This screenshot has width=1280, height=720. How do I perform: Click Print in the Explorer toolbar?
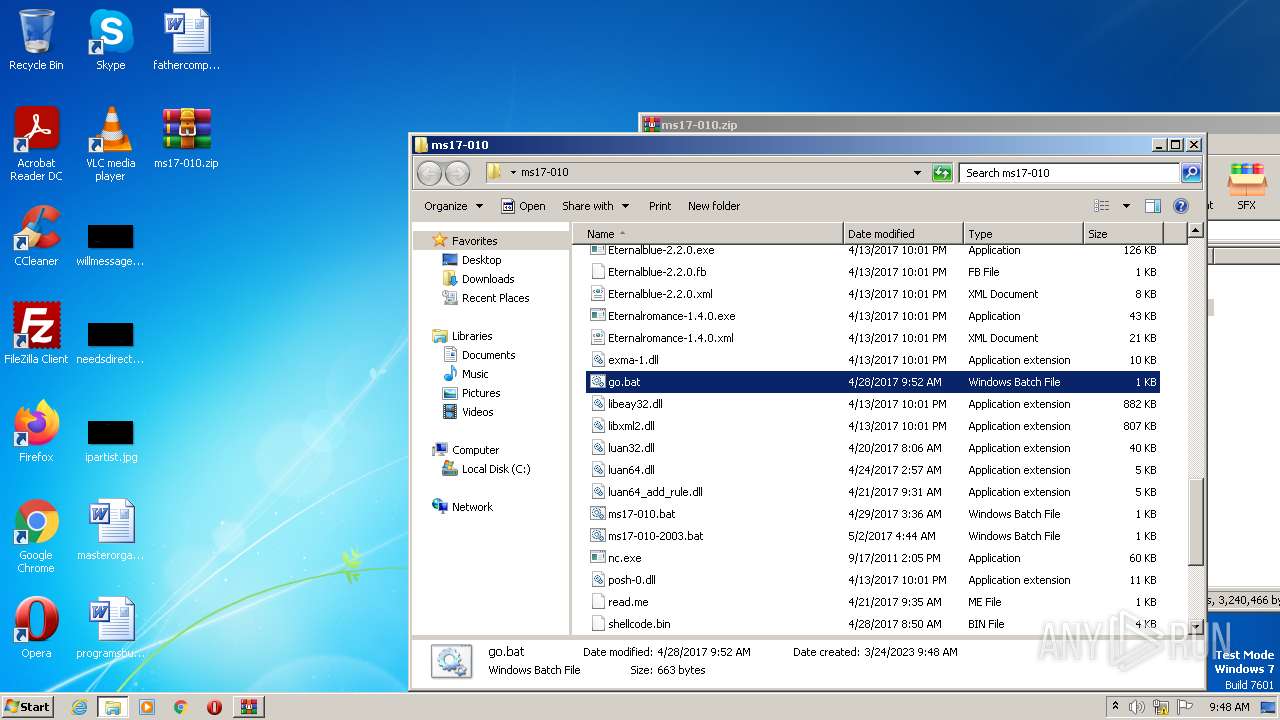click(660, 206)
